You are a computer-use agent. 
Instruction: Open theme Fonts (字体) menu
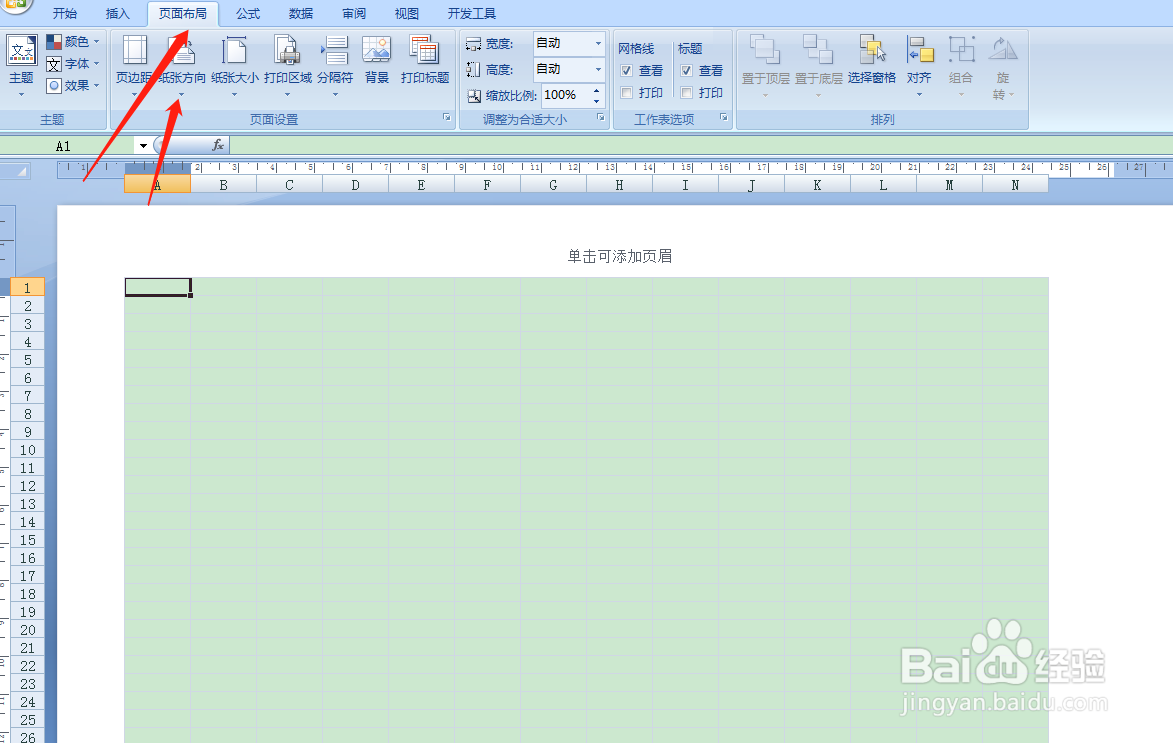click(x=73, y=64)
